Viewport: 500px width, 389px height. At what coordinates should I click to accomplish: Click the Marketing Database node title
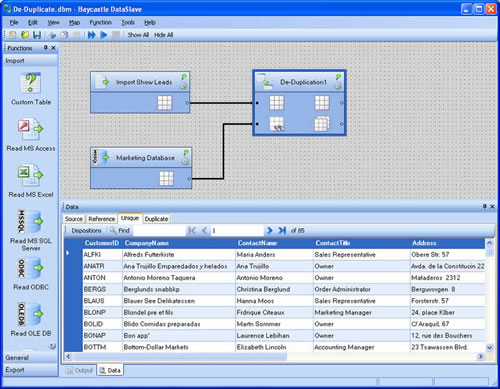tap(145, 158)
